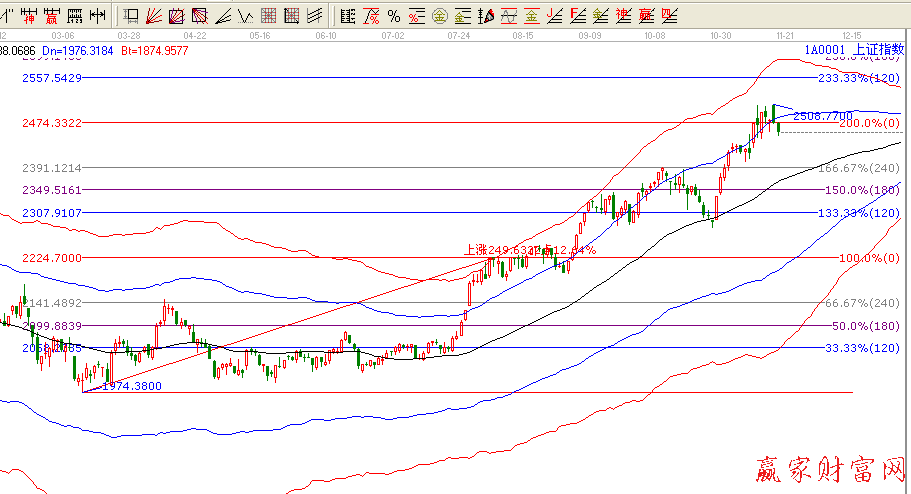Select the 07-24 date on time axis
911x494 pixels.
(x=460, y=34)
